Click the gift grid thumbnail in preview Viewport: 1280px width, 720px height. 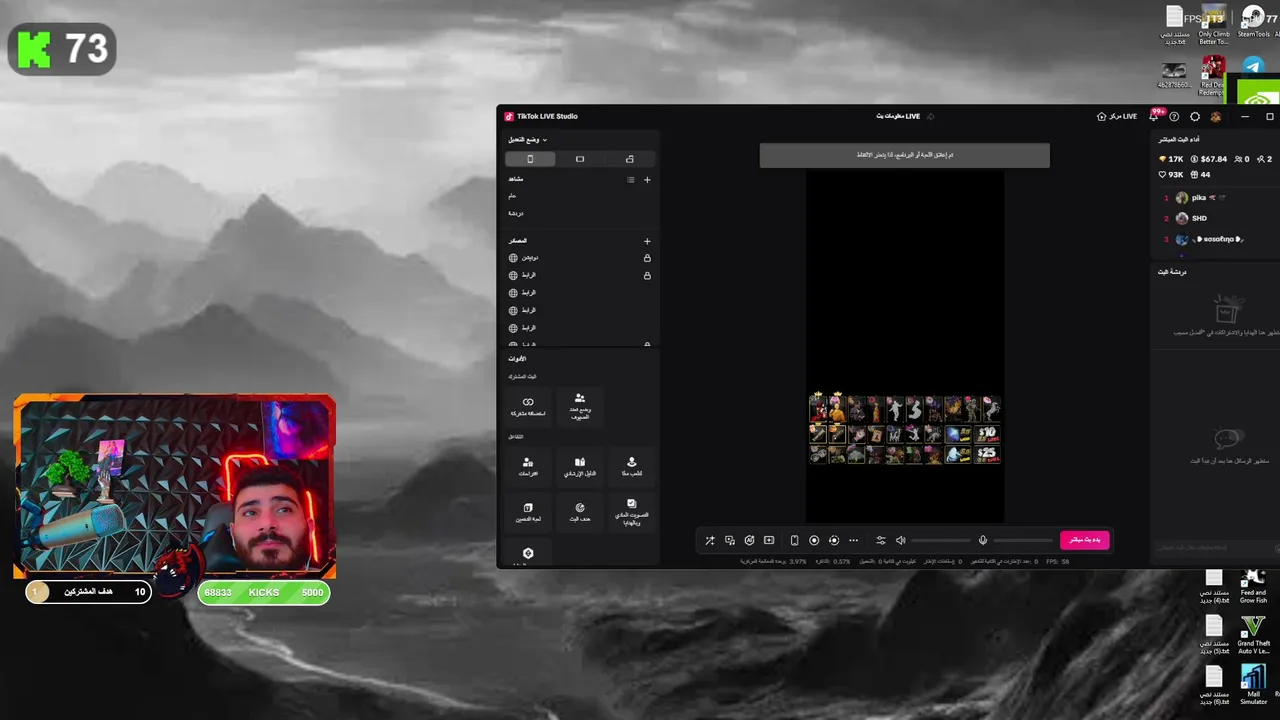[904, 428]
